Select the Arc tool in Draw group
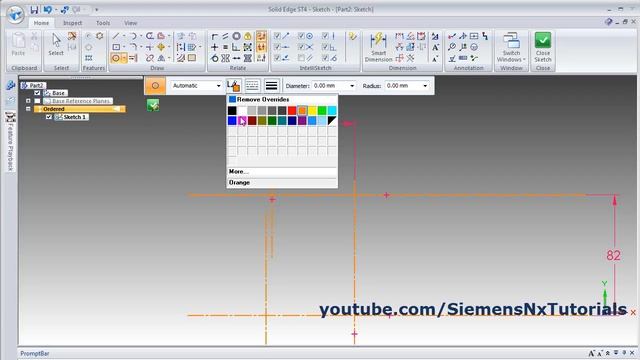The width and height of the screenshot is (640, 360). (133, 36)
